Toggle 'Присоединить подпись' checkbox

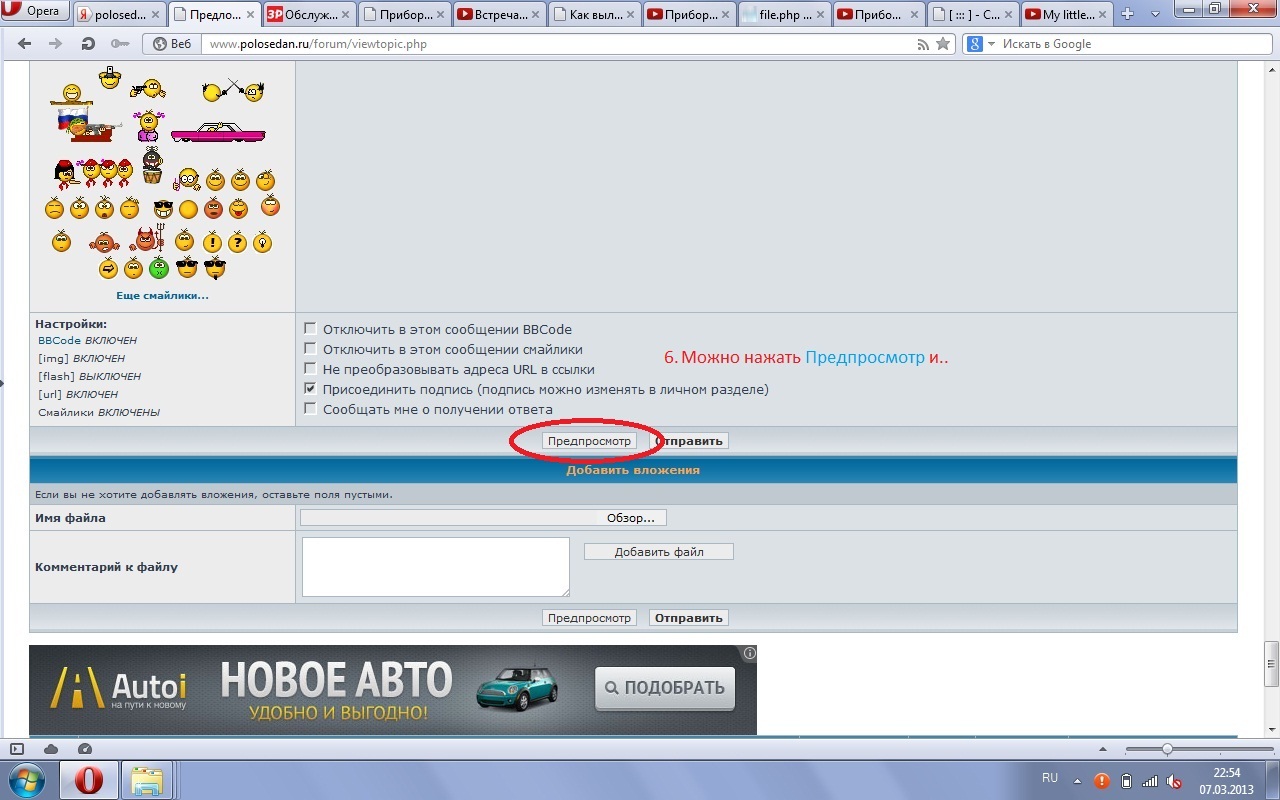tap(310, 389)
